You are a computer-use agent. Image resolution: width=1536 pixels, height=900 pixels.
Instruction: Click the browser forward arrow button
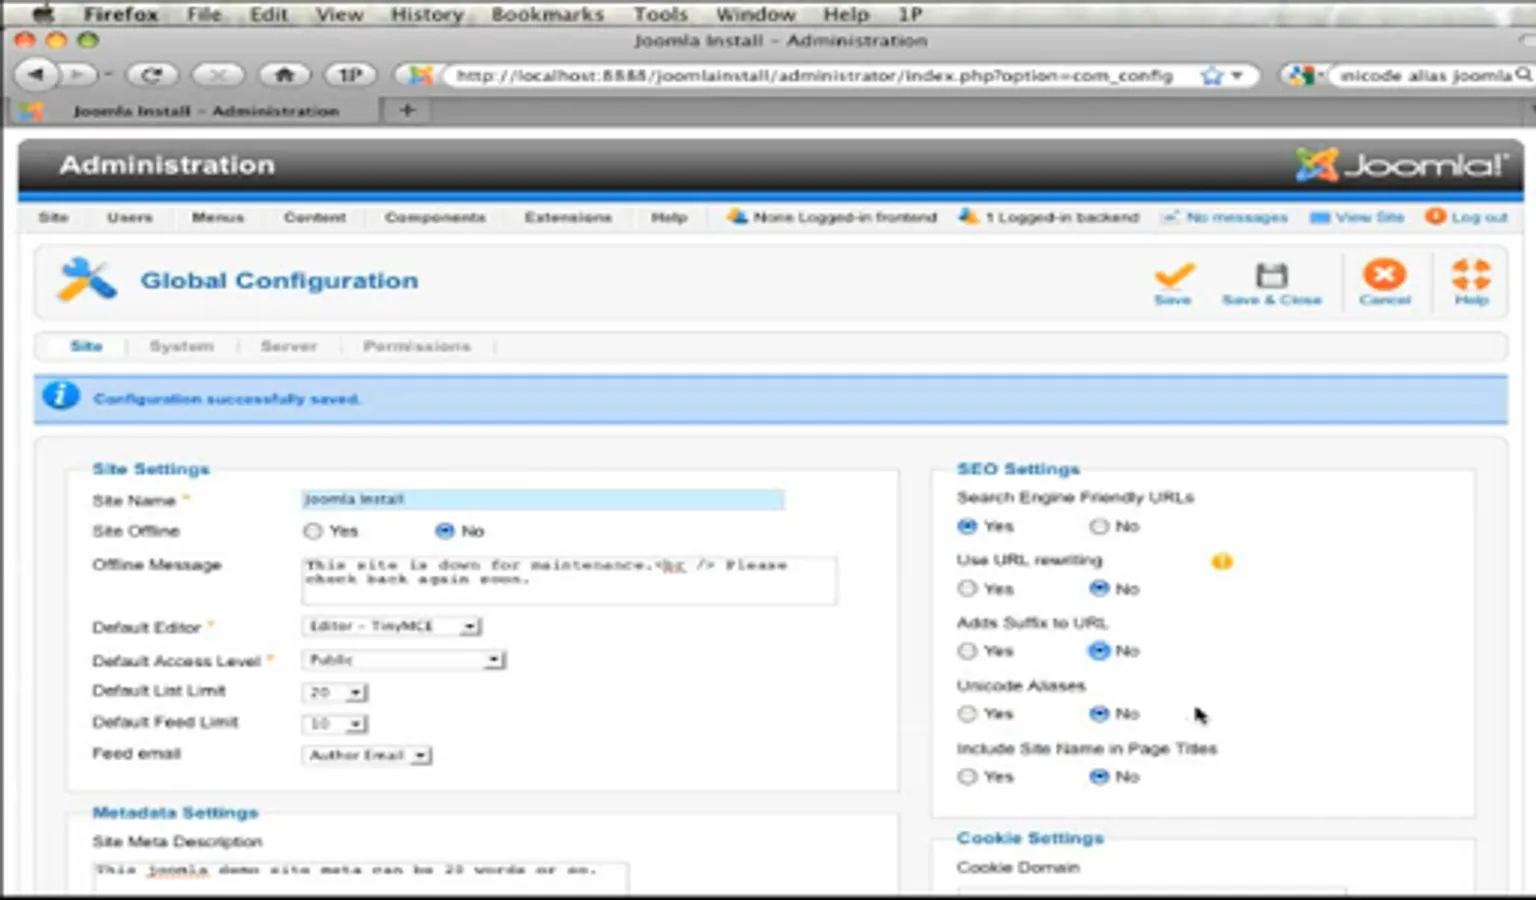tap(78, 75)
